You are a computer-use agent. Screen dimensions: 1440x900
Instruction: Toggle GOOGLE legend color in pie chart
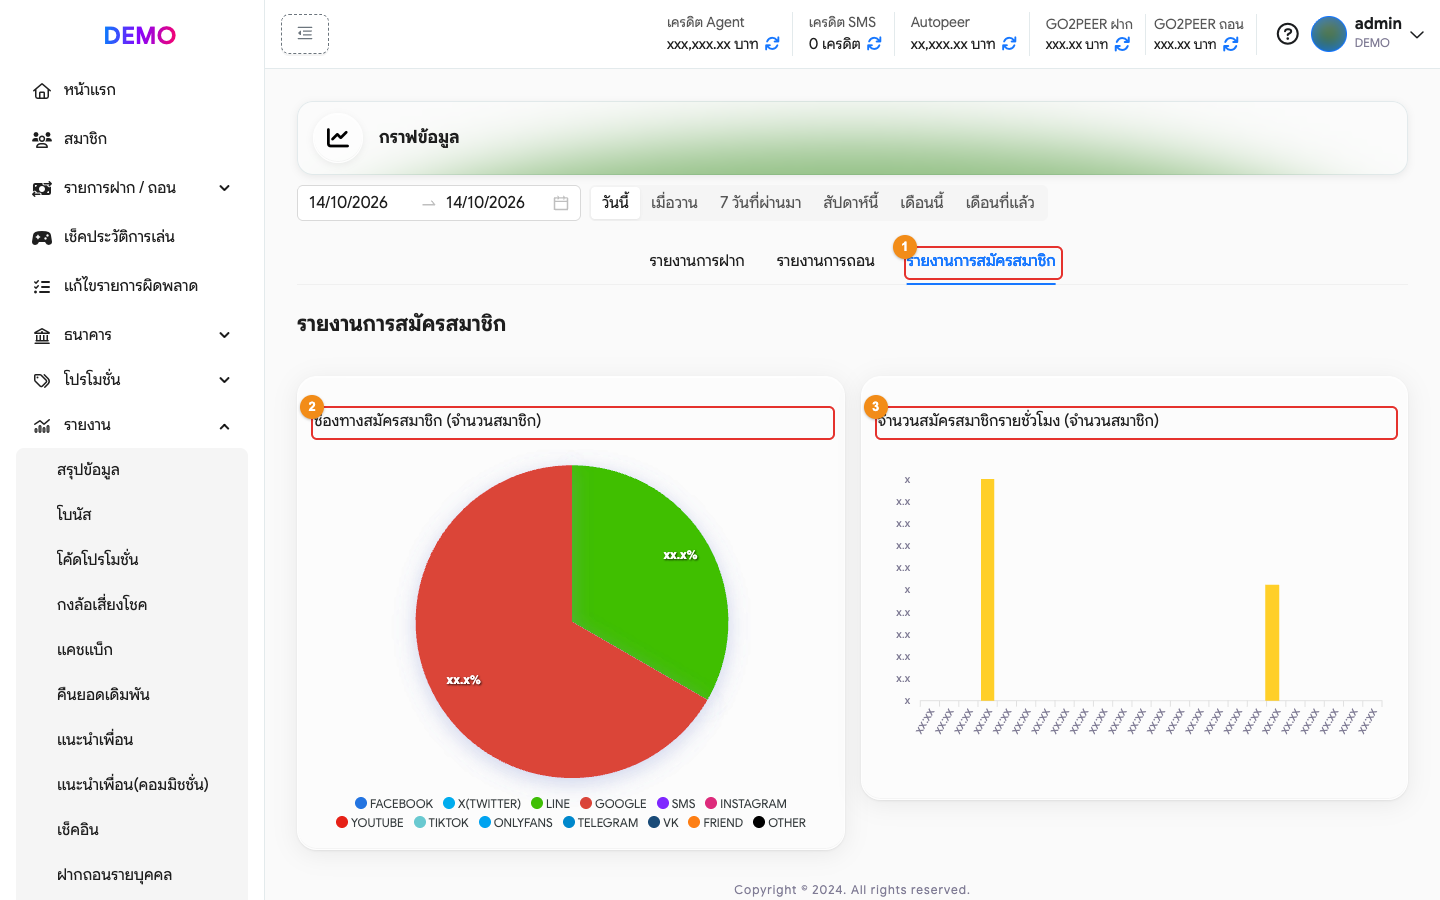coord(586,803)
